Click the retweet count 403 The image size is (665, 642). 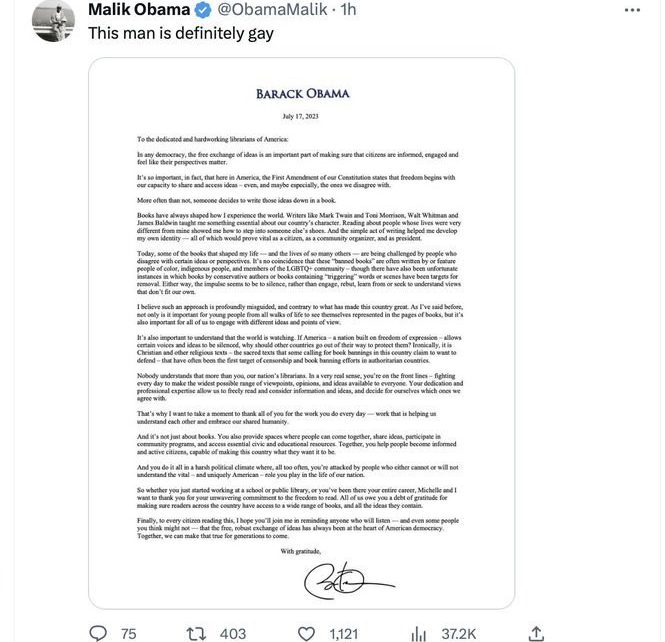pyautogui.click(x=232, y=633)
